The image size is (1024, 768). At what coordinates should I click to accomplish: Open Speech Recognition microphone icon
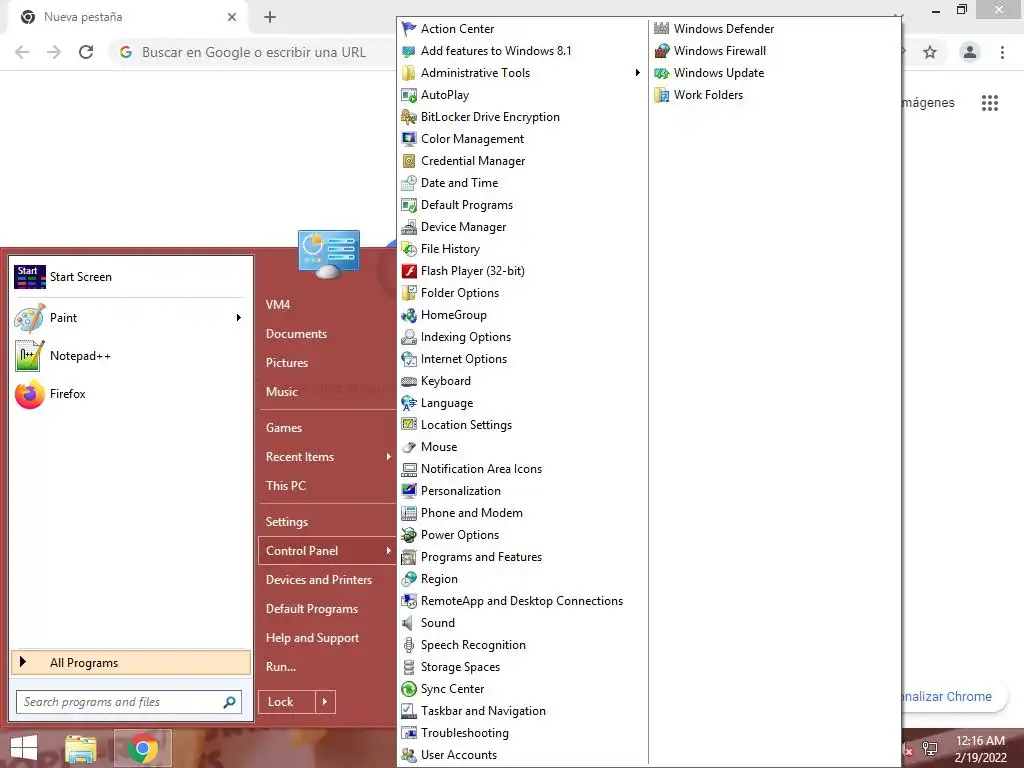click(x=409, y=645)
